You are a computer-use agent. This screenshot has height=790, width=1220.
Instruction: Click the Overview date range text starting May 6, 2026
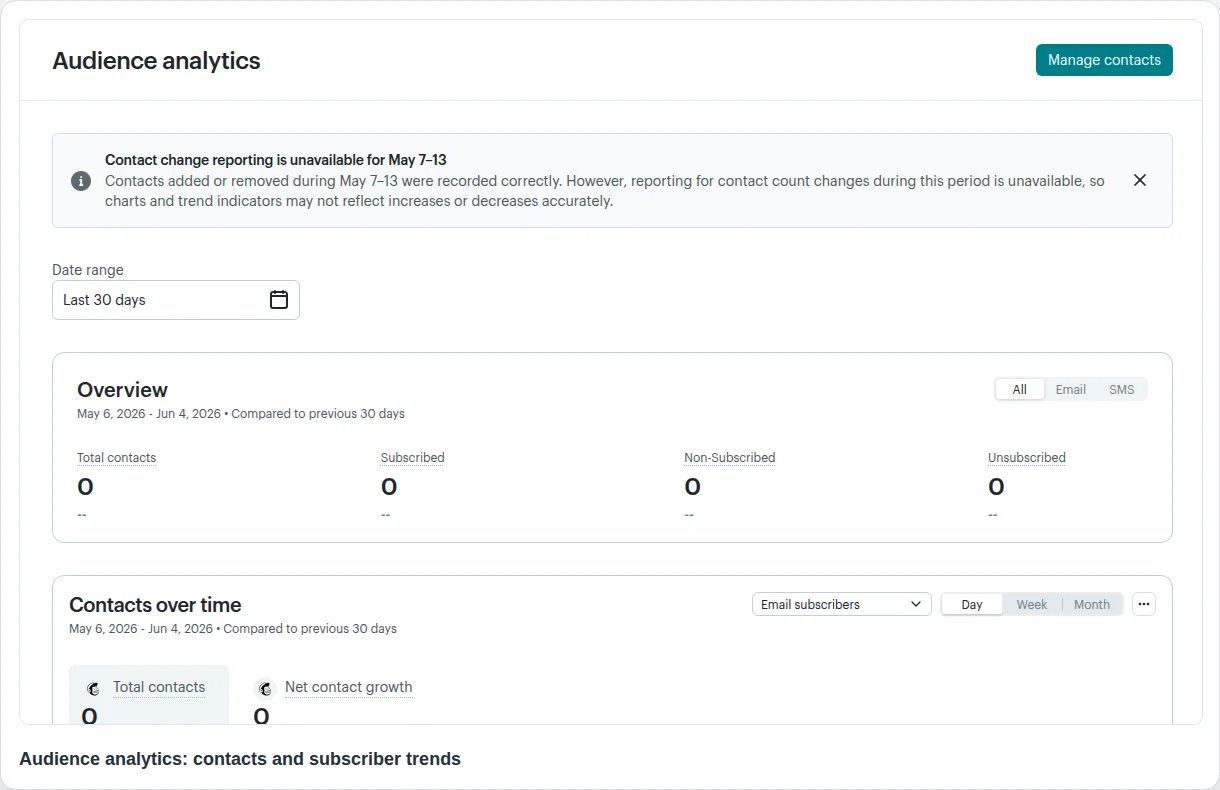[241, 414]
